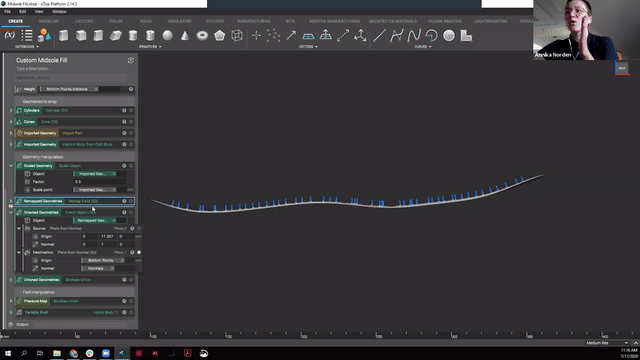Select the hollow pipe primitive tool
Image resolution: width=640 pixels, height=360 pixels.
click(150, 36)
